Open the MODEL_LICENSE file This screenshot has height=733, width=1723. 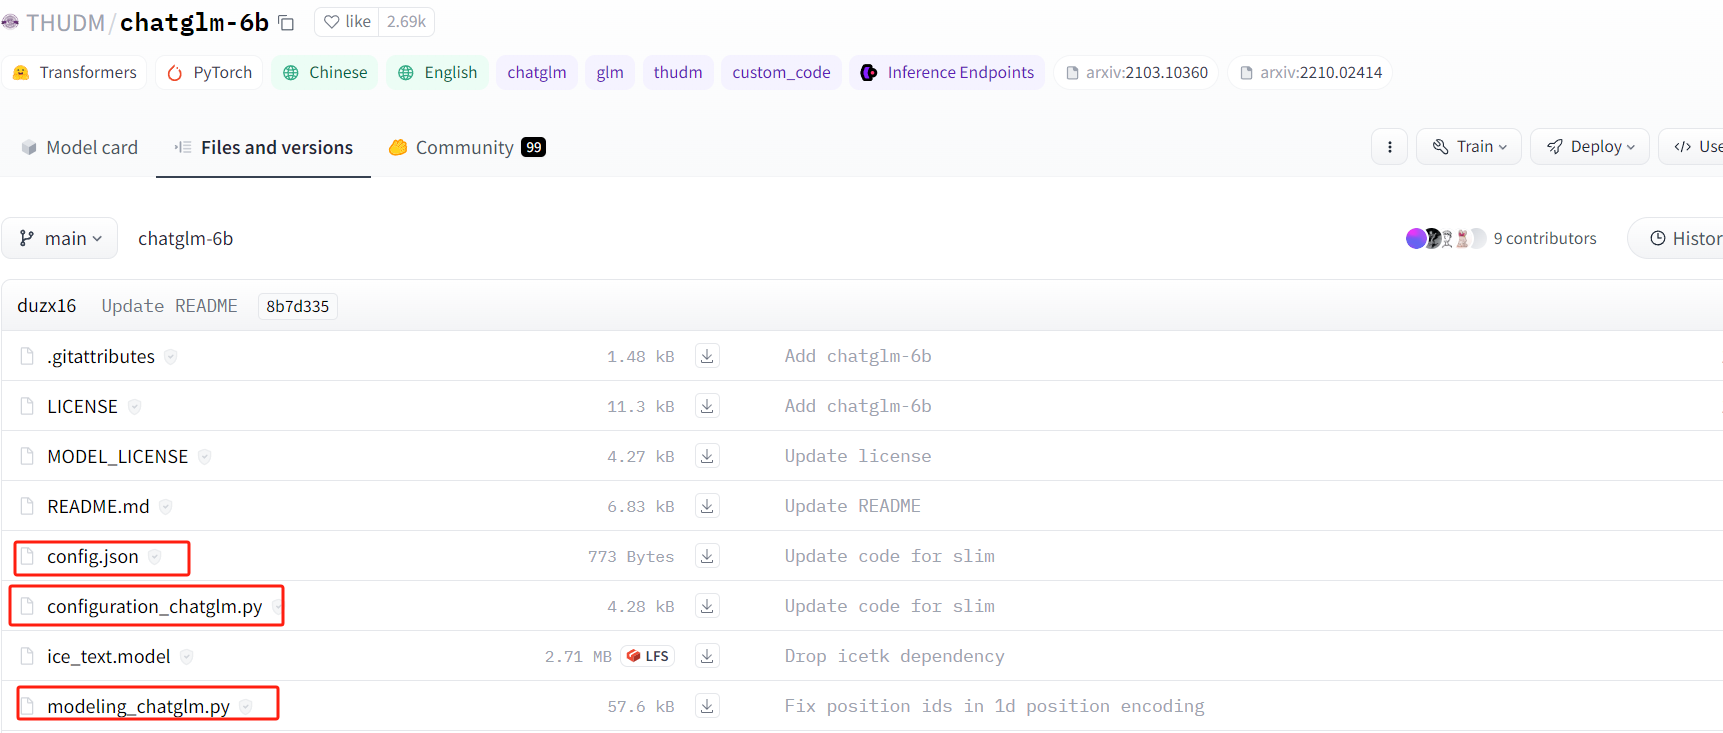[117, 456]
